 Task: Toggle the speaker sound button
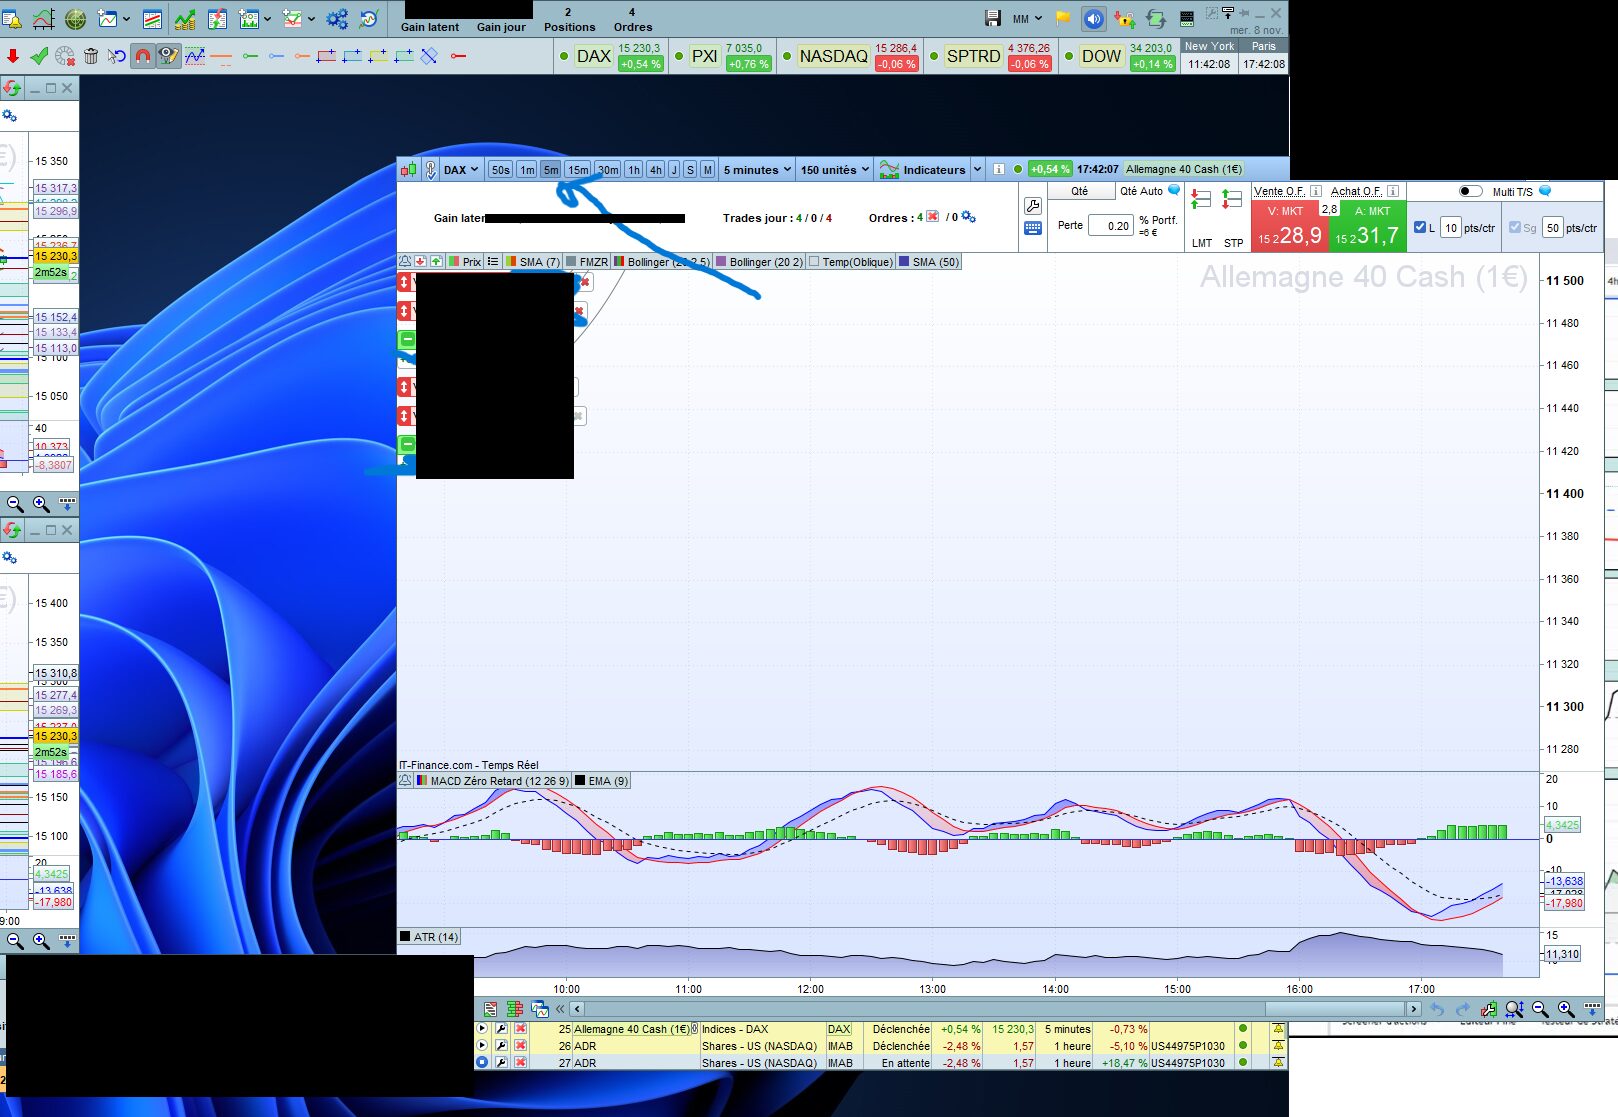point(1093,19)
